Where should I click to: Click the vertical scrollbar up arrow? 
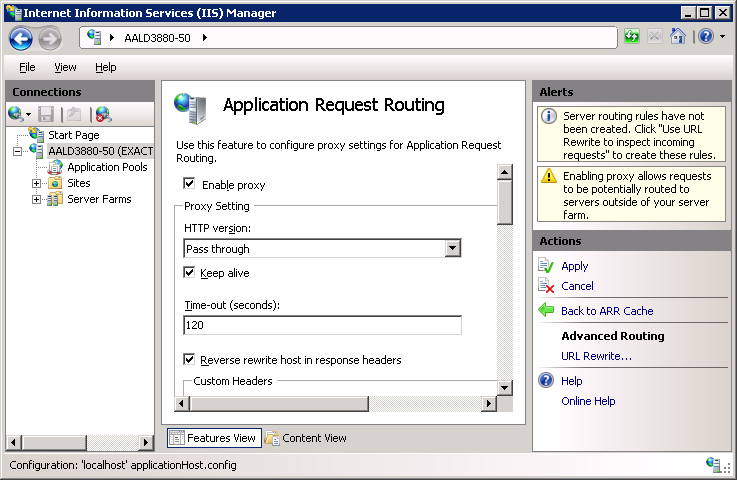click(504, 172)
